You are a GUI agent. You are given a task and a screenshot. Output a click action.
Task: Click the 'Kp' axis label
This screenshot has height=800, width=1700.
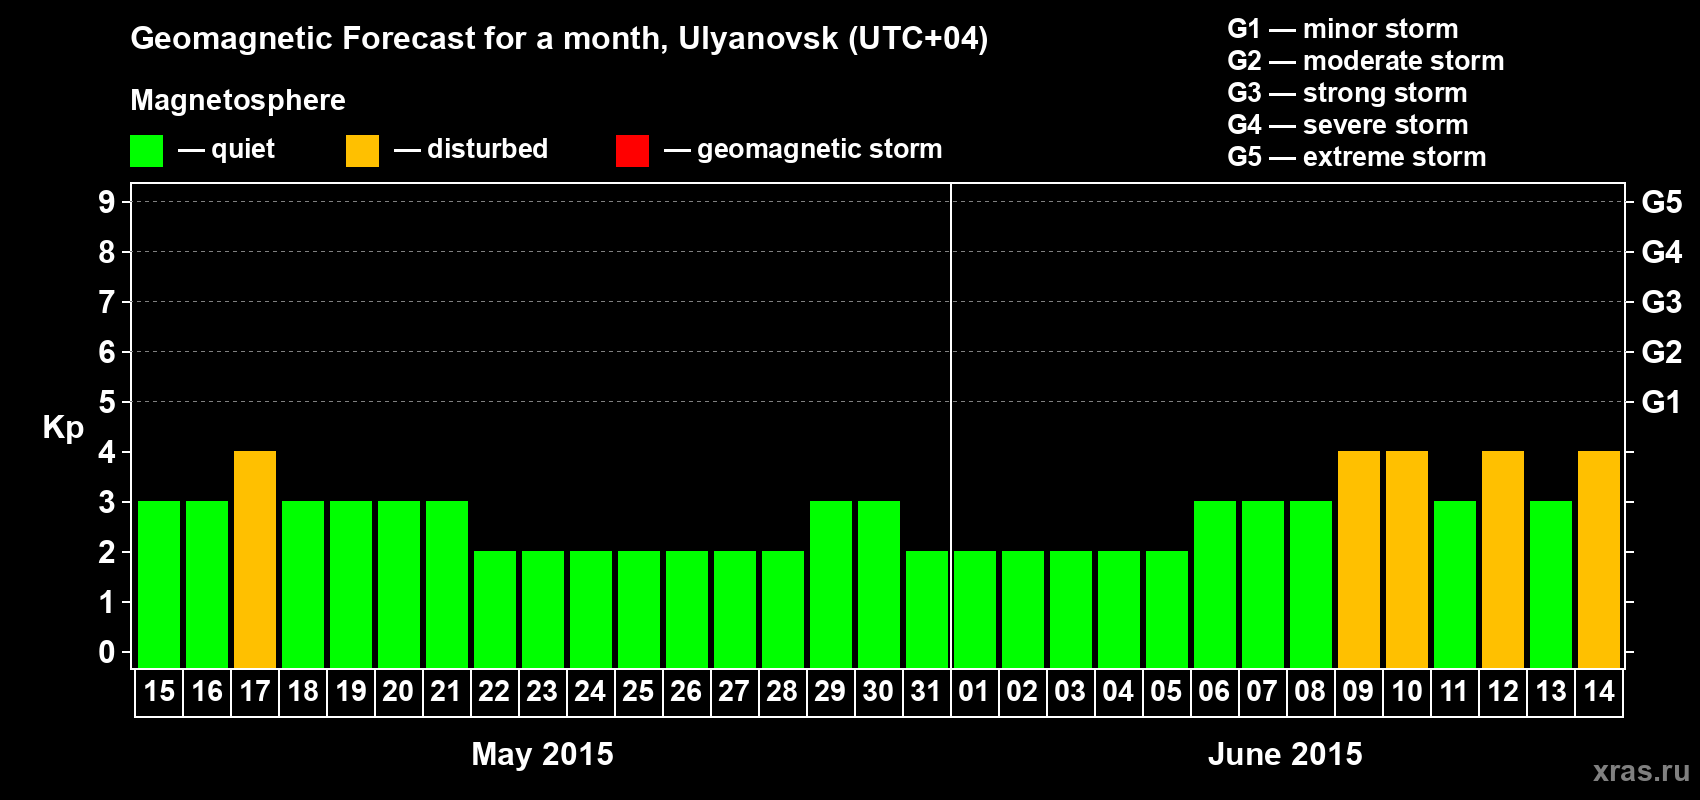tap(63, 428)
